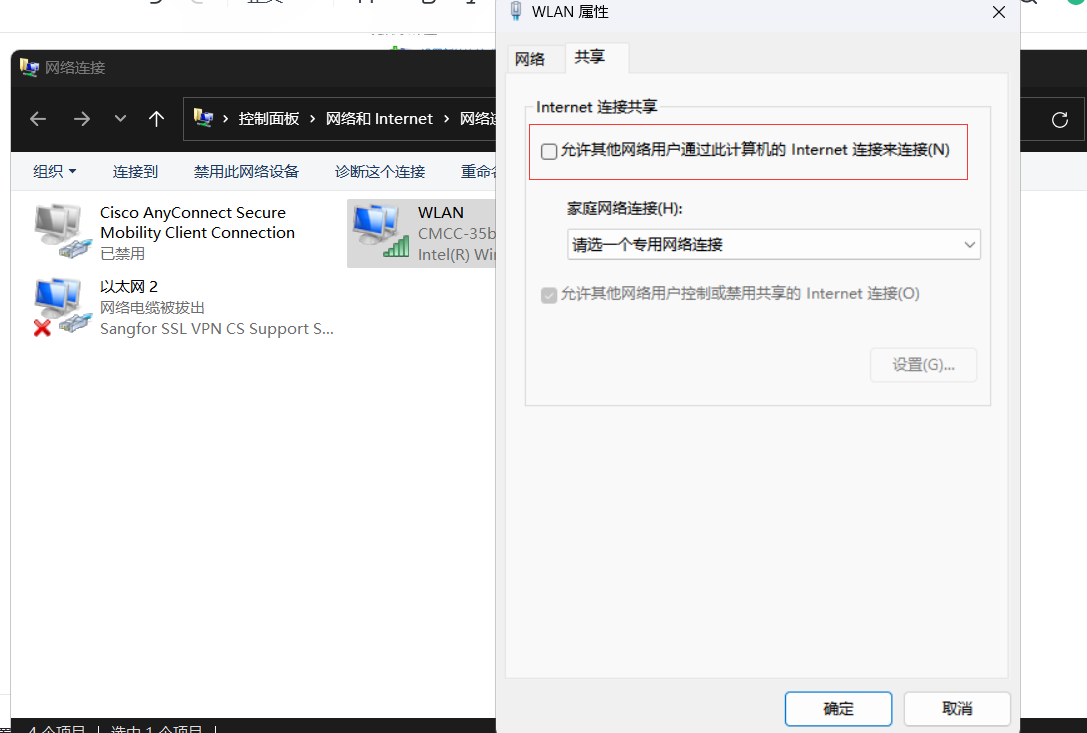The image size is (1087, 733).
Task: Click 网络电缆被拔出 status text
Action: [x=153, y=307]
